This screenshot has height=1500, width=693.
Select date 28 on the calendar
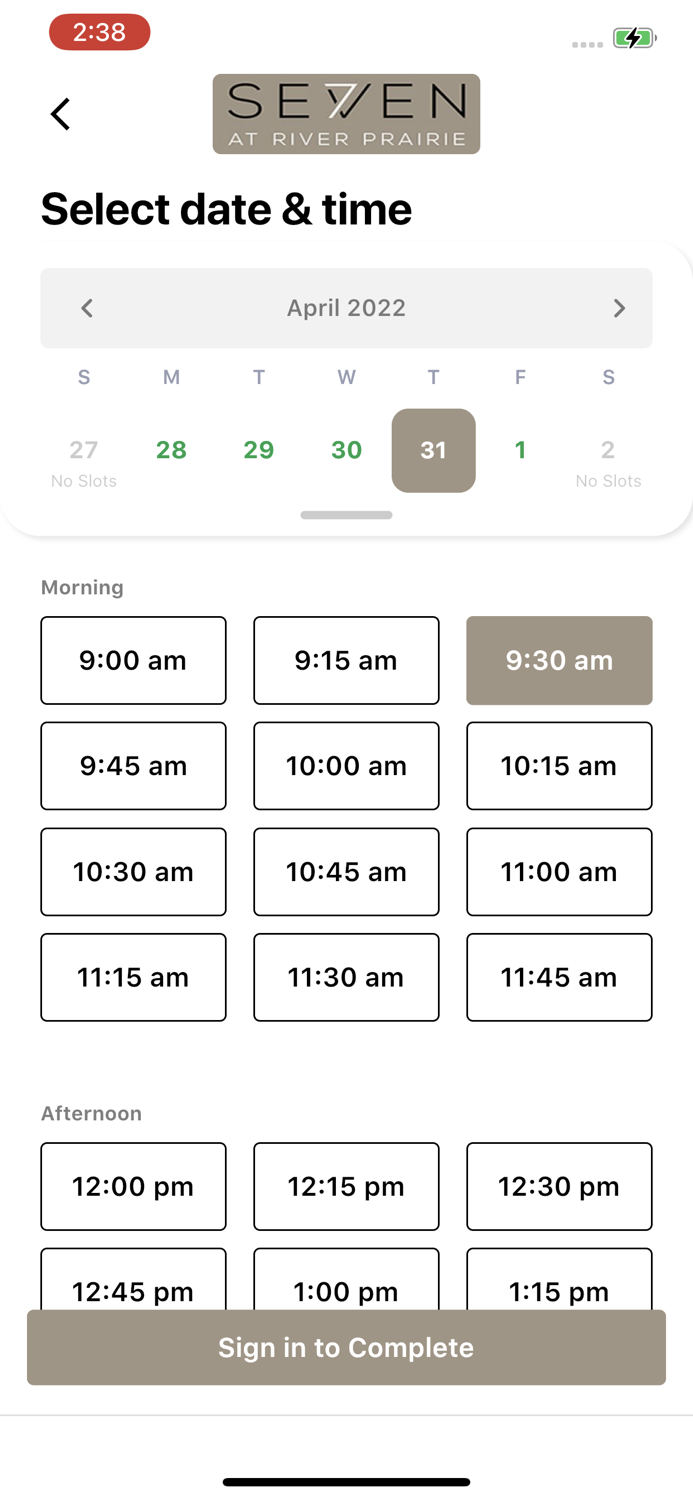pos(171,450)
